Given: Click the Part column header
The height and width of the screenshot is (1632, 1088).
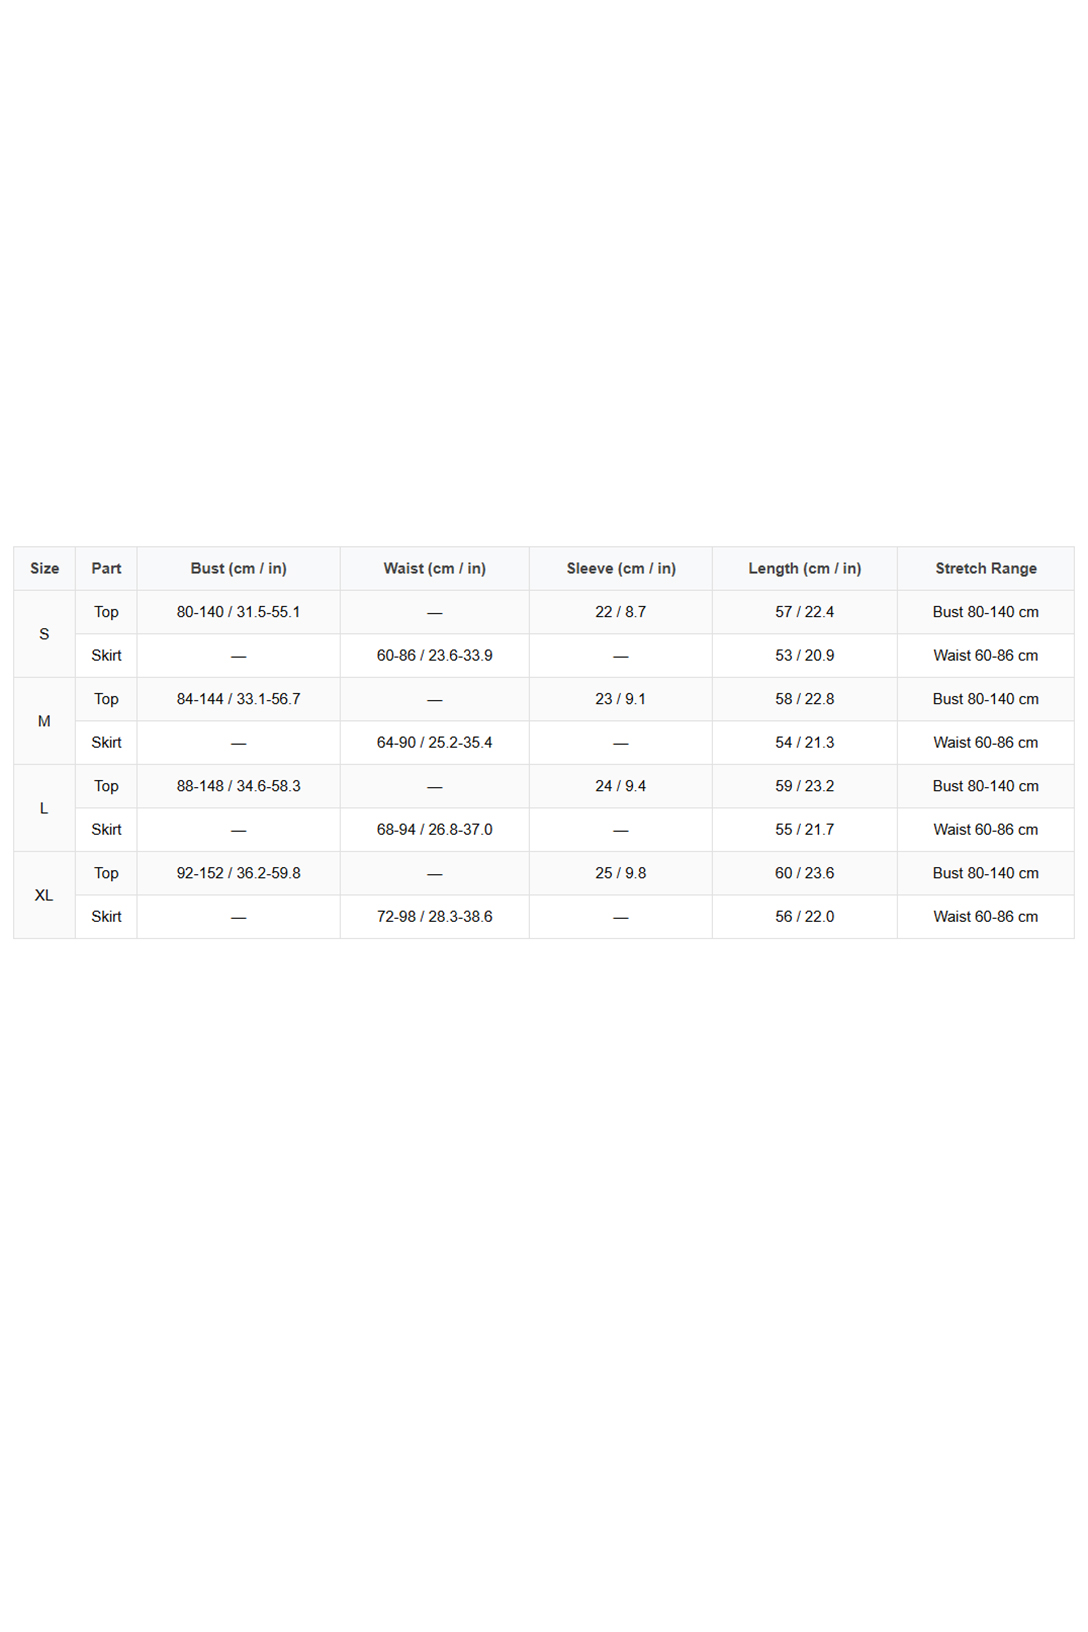Looking at the screenshot, I should click(x=106, y=568).
